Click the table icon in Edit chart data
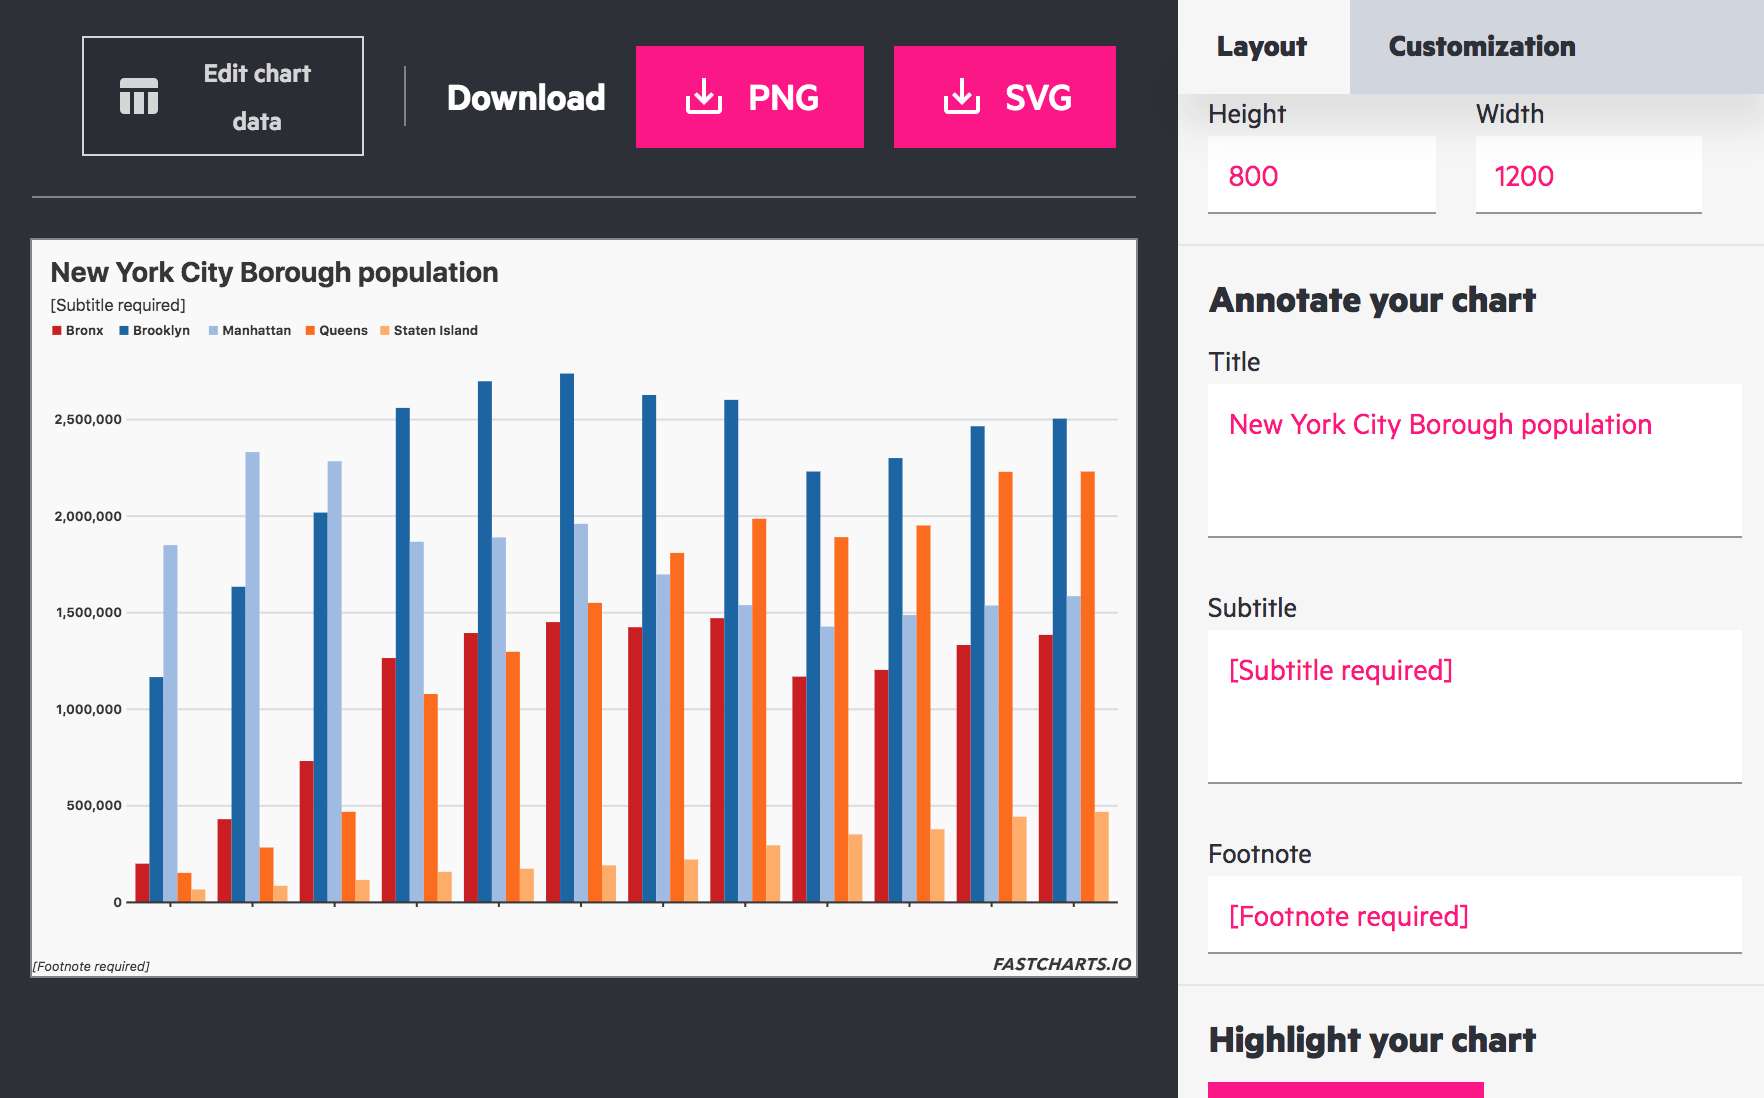This screenshot has height=1098, width=1764. (139, 96)
